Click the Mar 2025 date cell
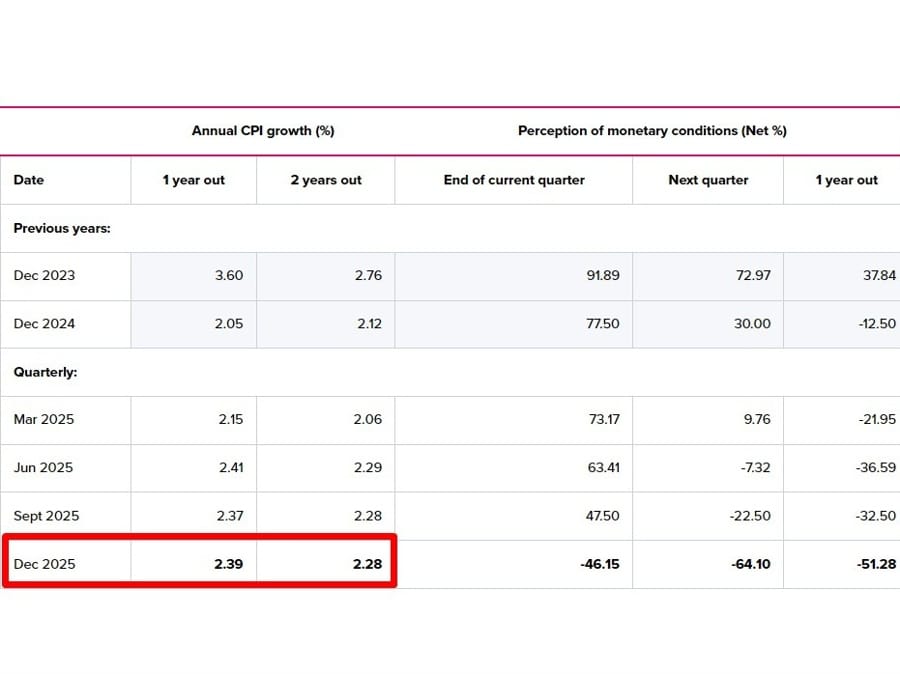Screen dimensions: 900x674 44,420
